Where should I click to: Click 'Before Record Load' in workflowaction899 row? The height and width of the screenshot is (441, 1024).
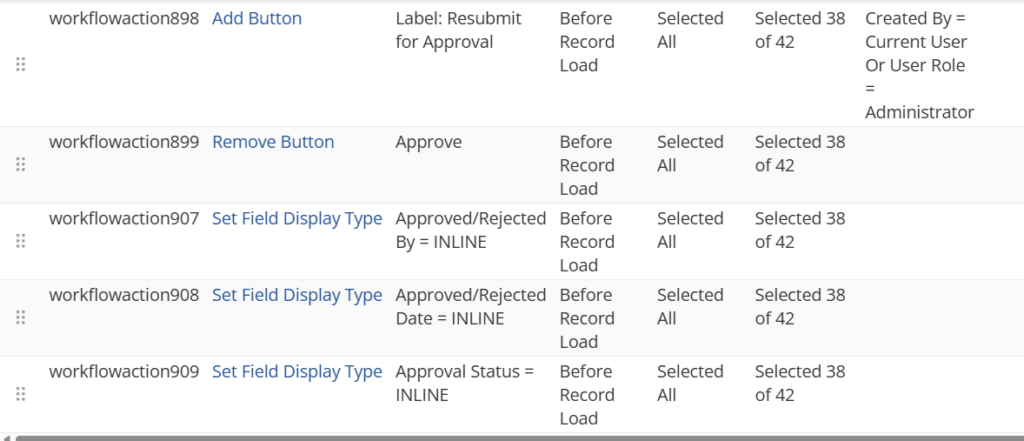(x=587, y=165)
